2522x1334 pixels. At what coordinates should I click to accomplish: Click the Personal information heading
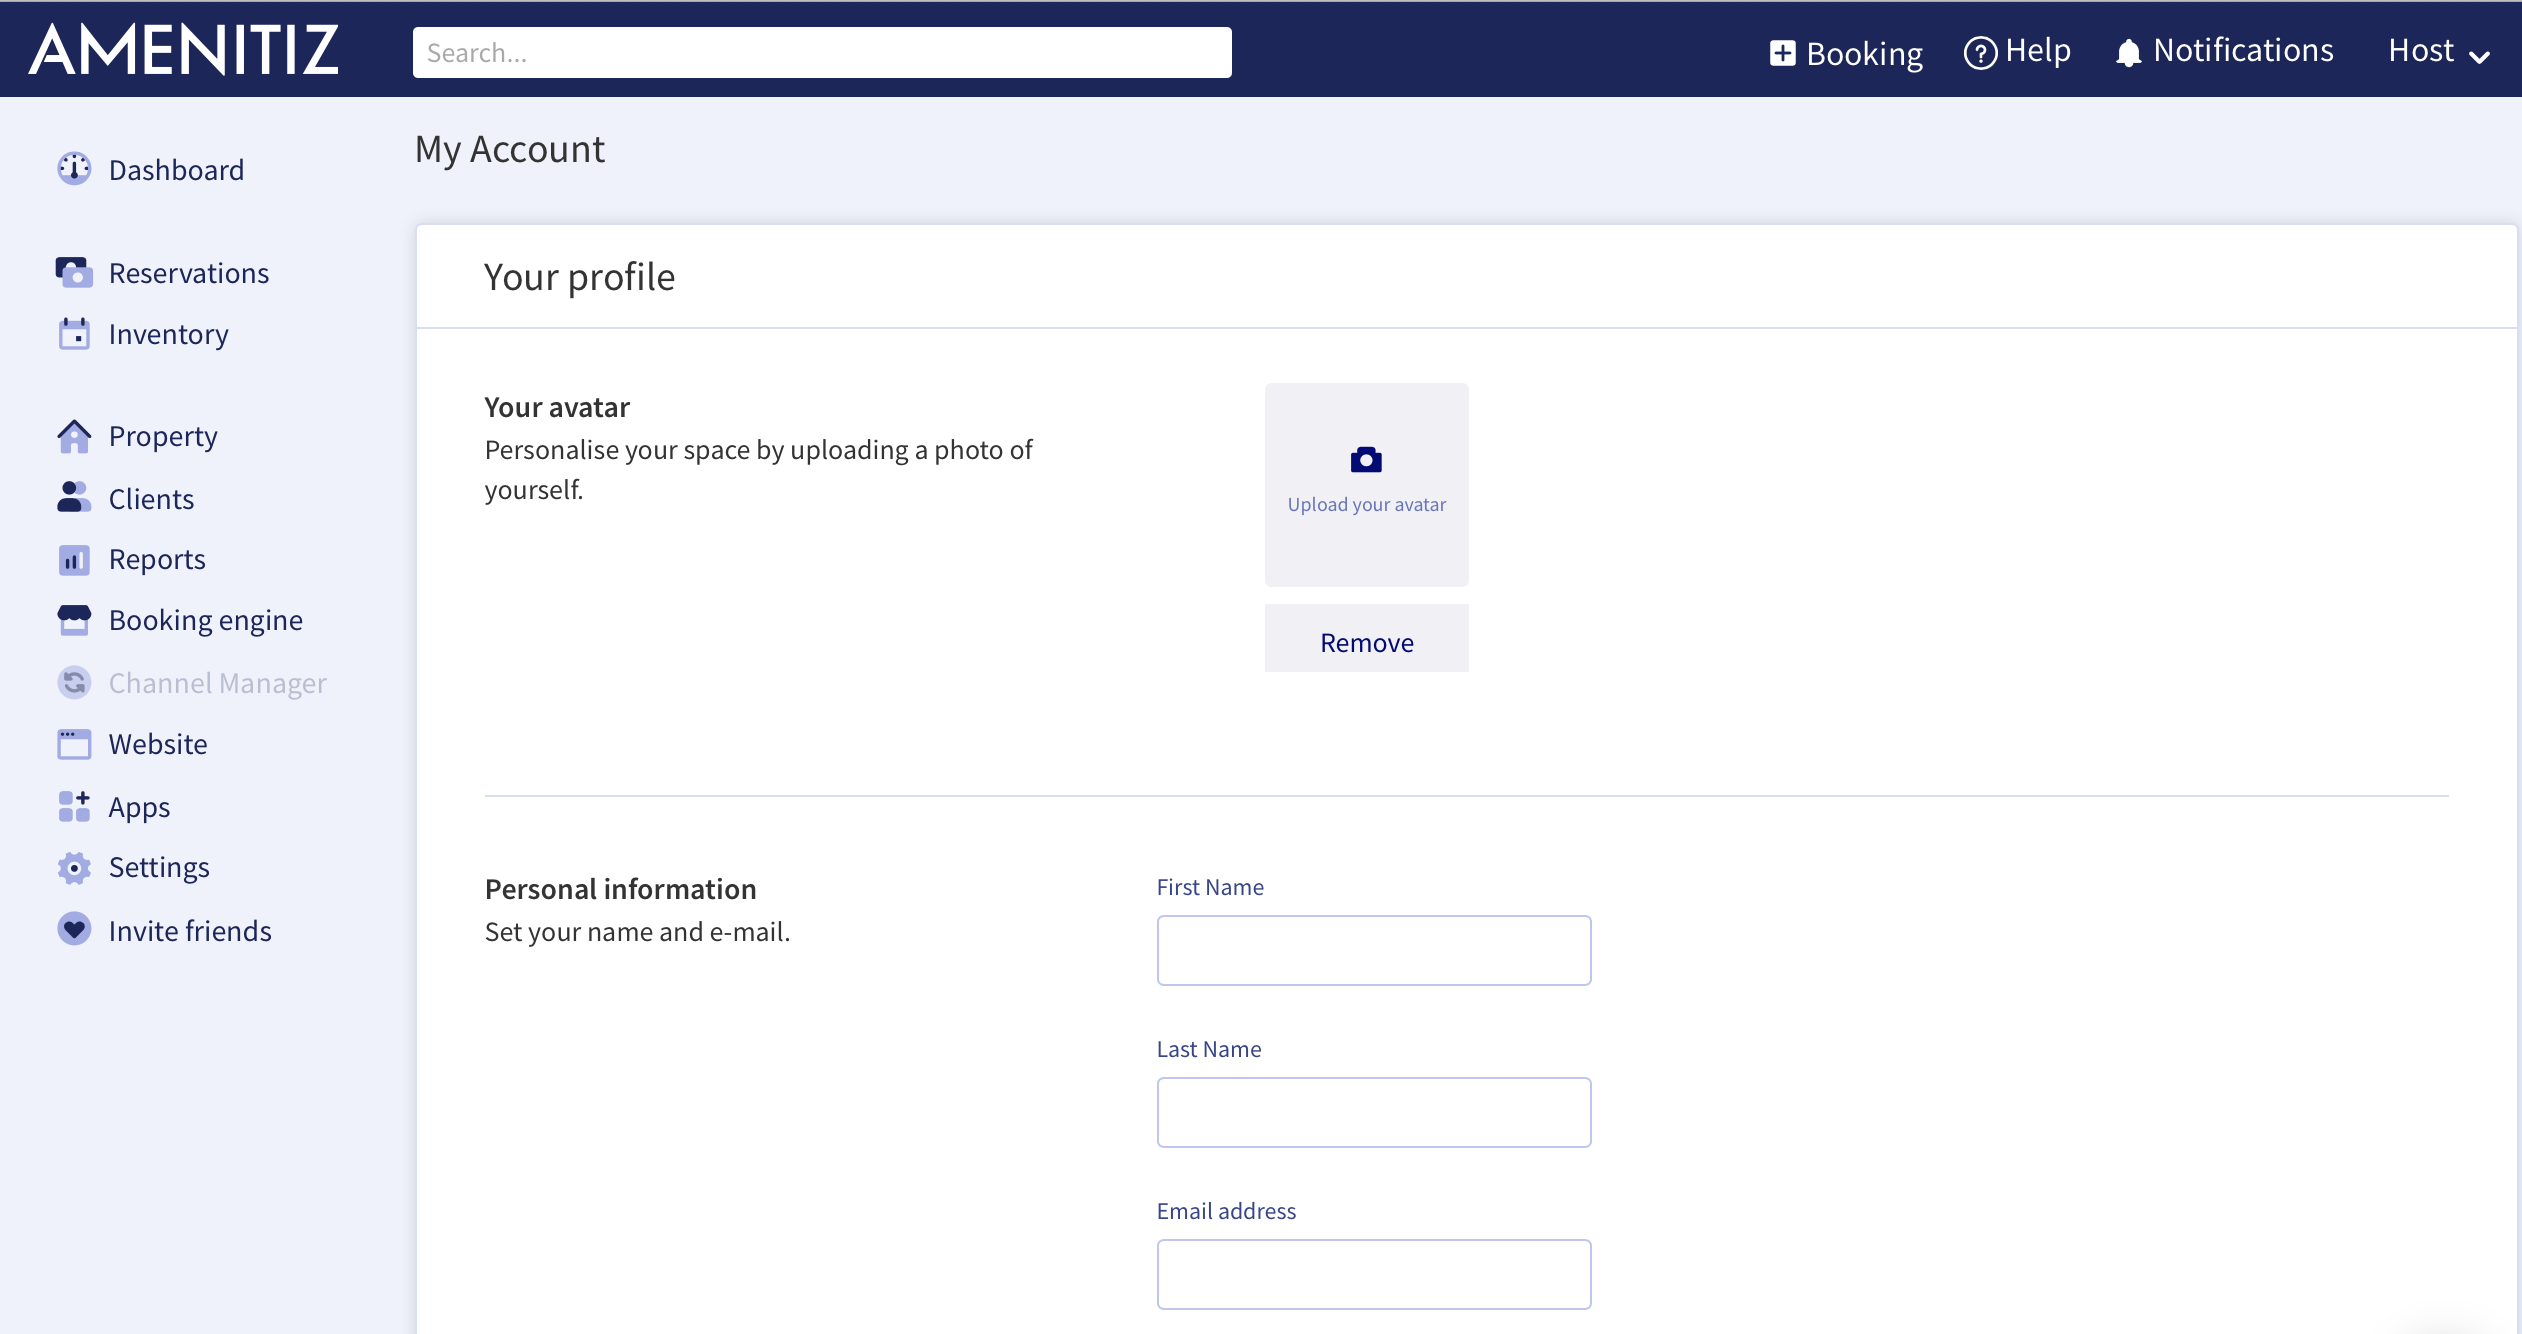pyautogui.click(x=620, y=889)
